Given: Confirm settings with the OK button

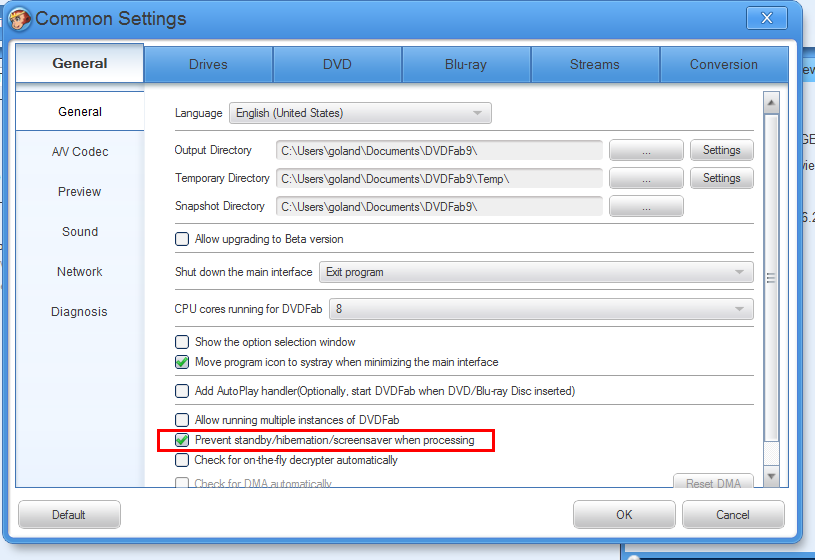Looking at the screenshot, I should point(624,515).
